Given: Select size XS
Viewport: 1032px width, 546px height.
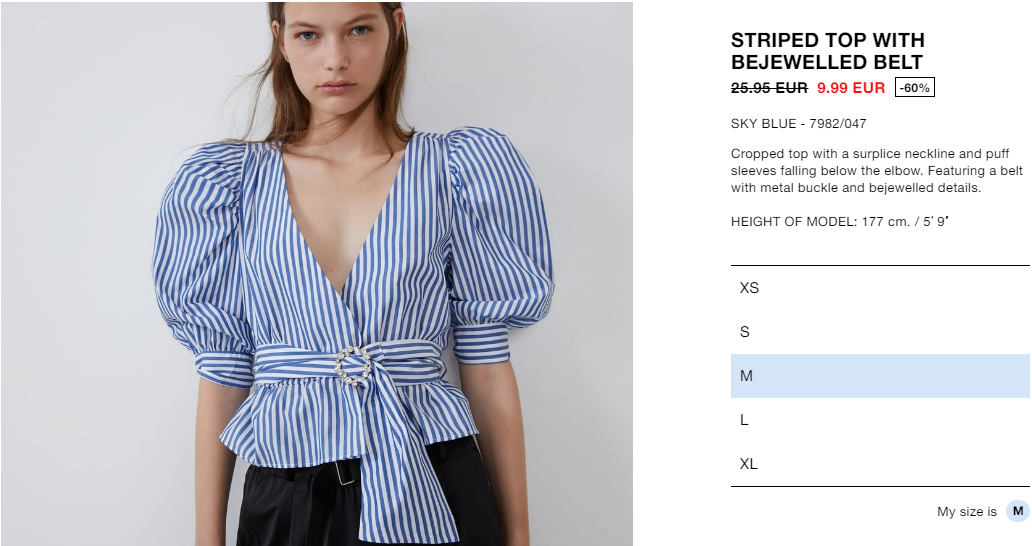Looking at the screenshot, I should coord(880,288).
